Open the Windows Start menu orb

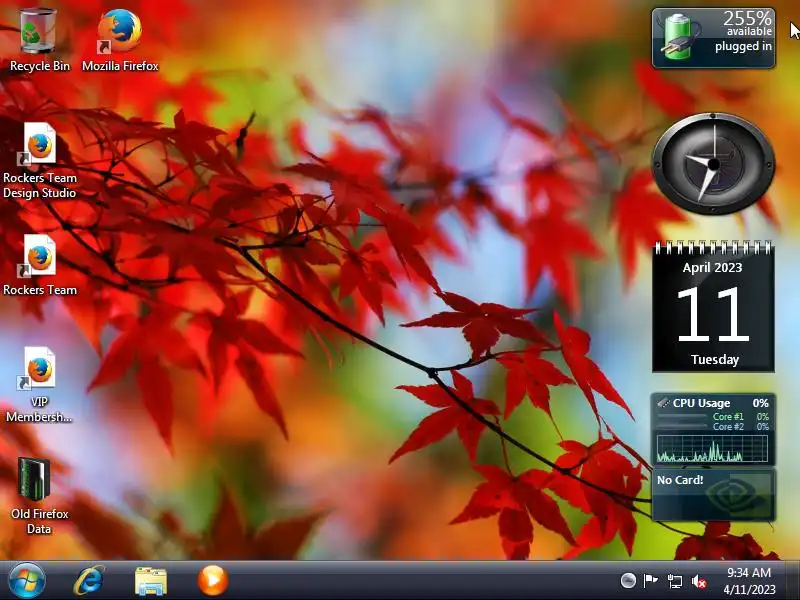tap(27, 581)
